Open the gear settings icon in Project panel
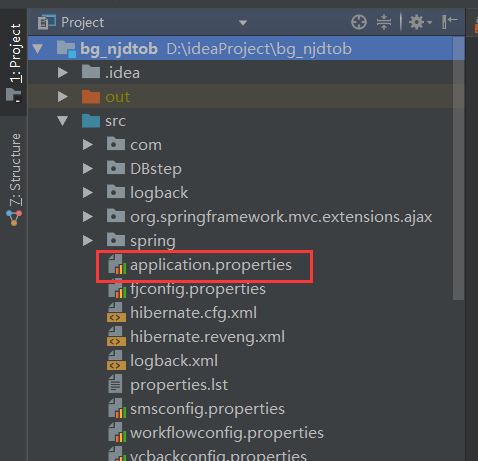Screen dimensions: 478x461 coord(420,22)
